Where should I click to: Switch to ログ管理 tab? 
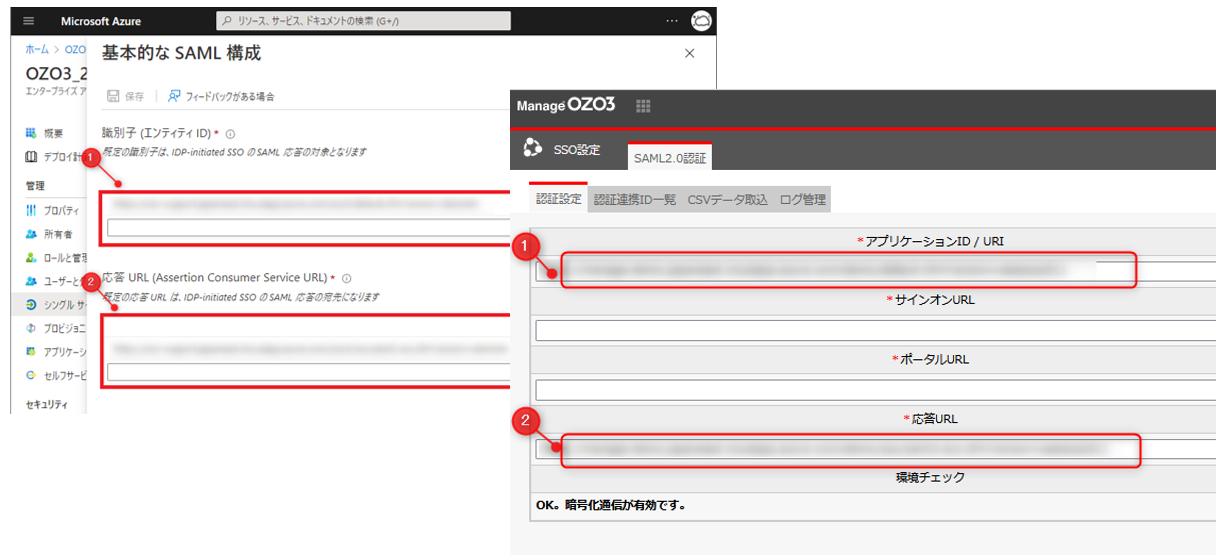click(x=803, y=199)
